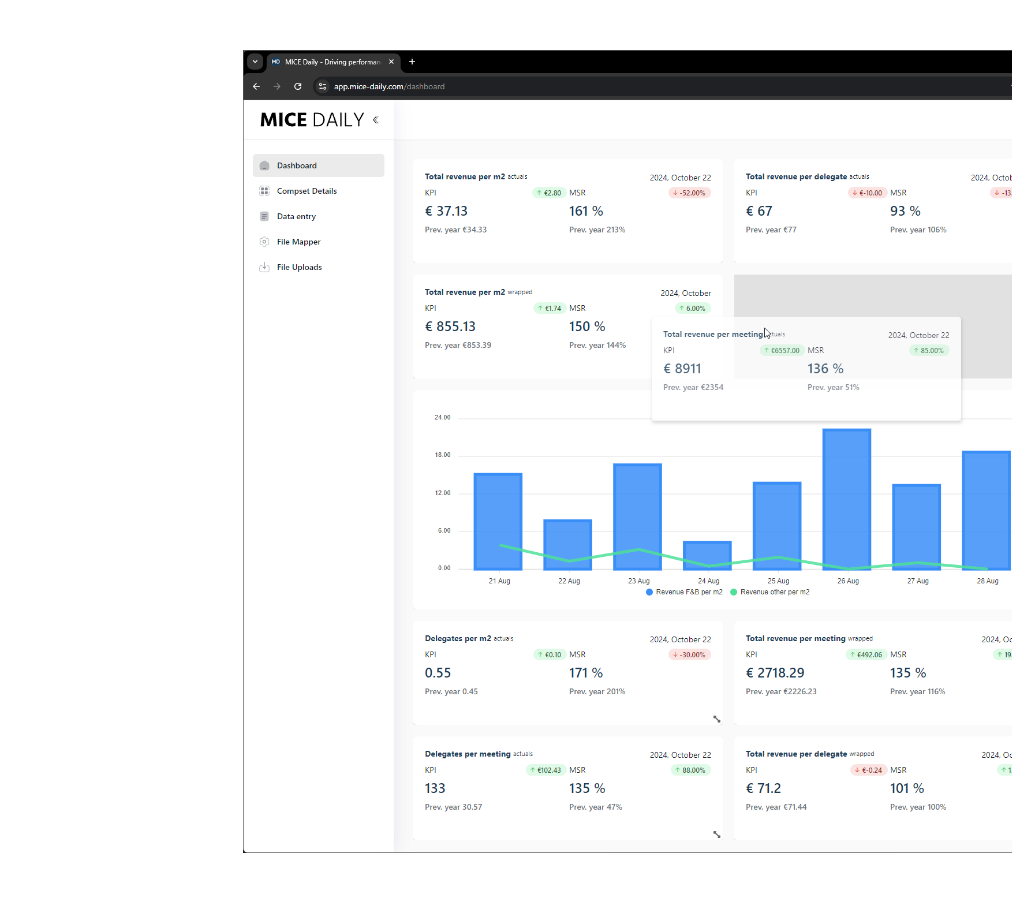Go to the File Uploads page
The width and height of the screenshot is (1012, 898).
[299, 267]
